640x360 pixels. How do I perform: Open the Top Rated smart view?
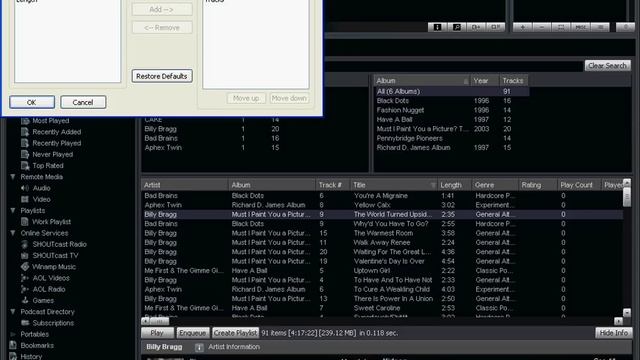coord(48,166)
